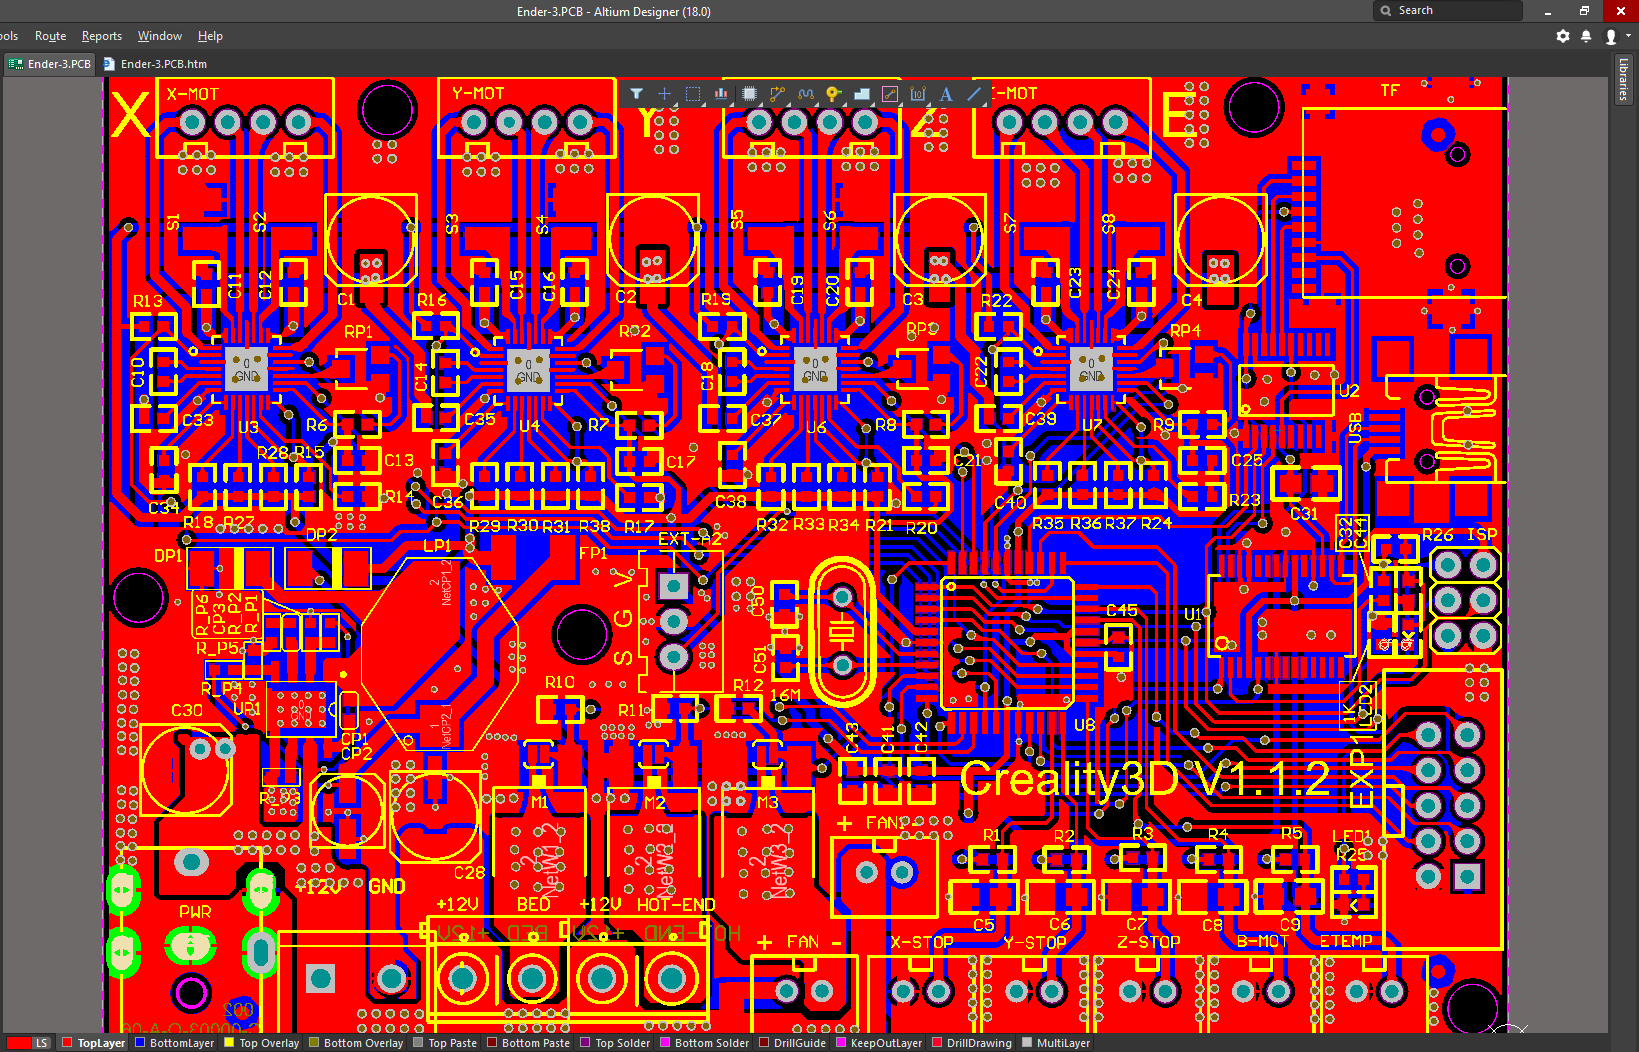Click the red current-layer color swatch
1639x1052 pixels.
[18, 1043]
